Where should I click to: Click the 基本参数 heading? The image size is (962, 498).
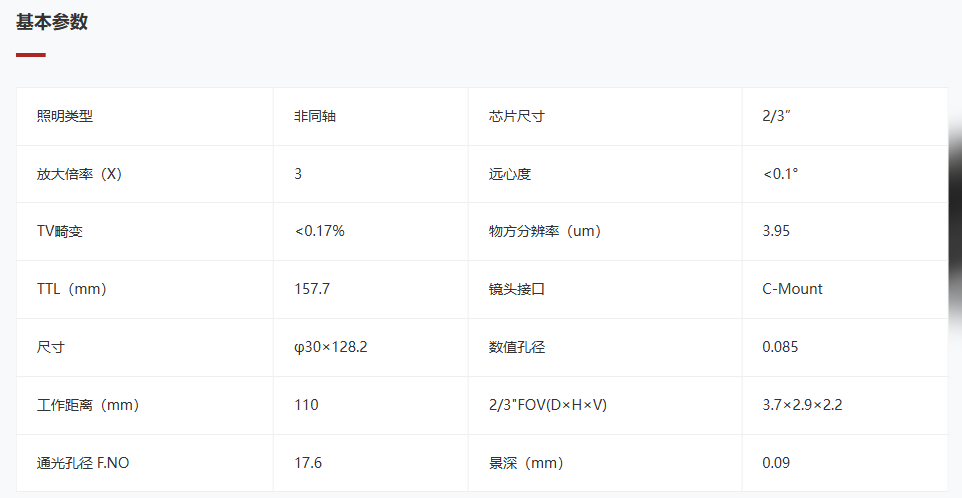coord(52,21)
